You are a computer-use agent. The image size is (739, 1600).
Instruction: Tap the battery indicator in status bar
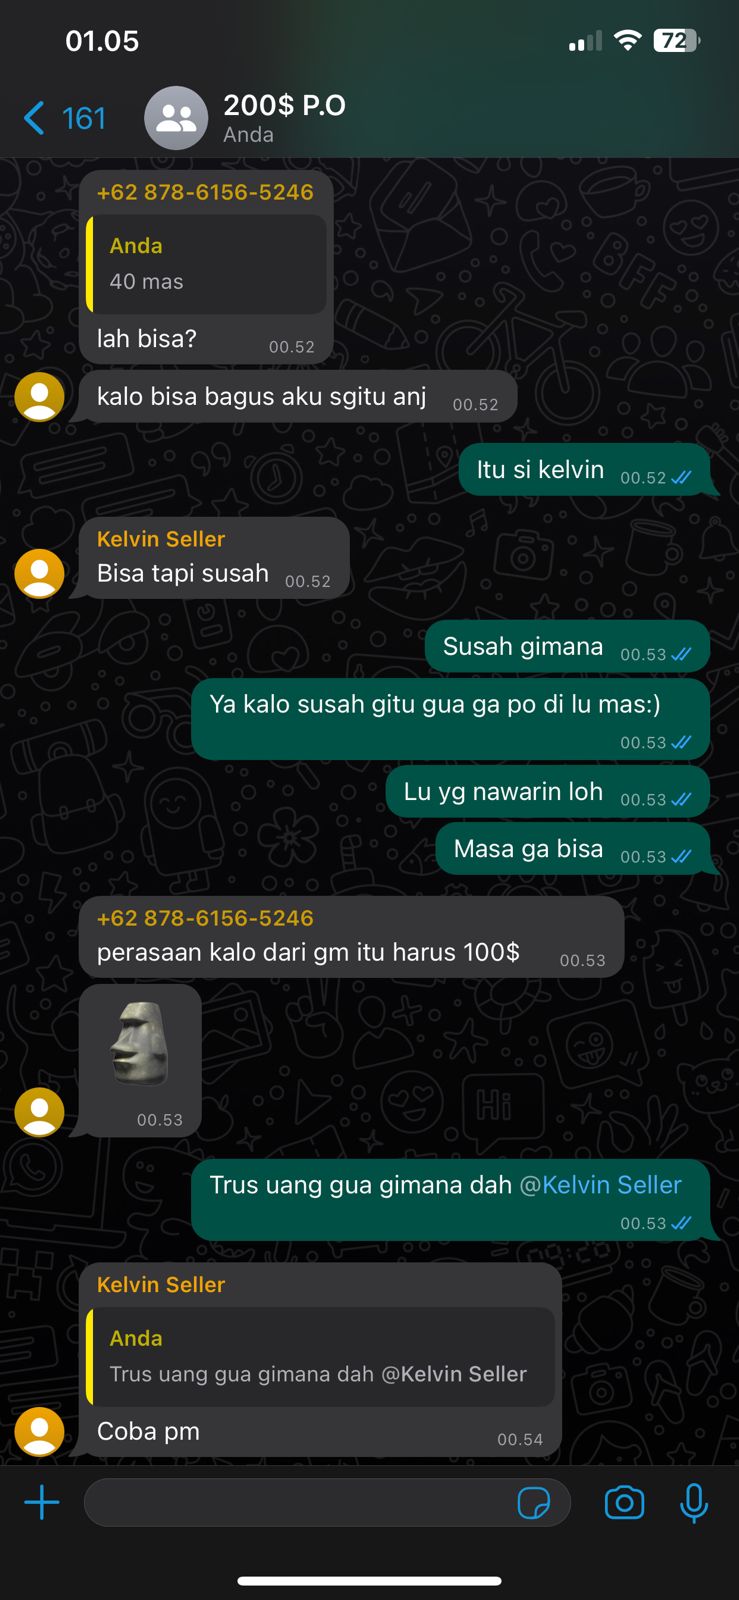pyautogui.click(x=677, y=40)
